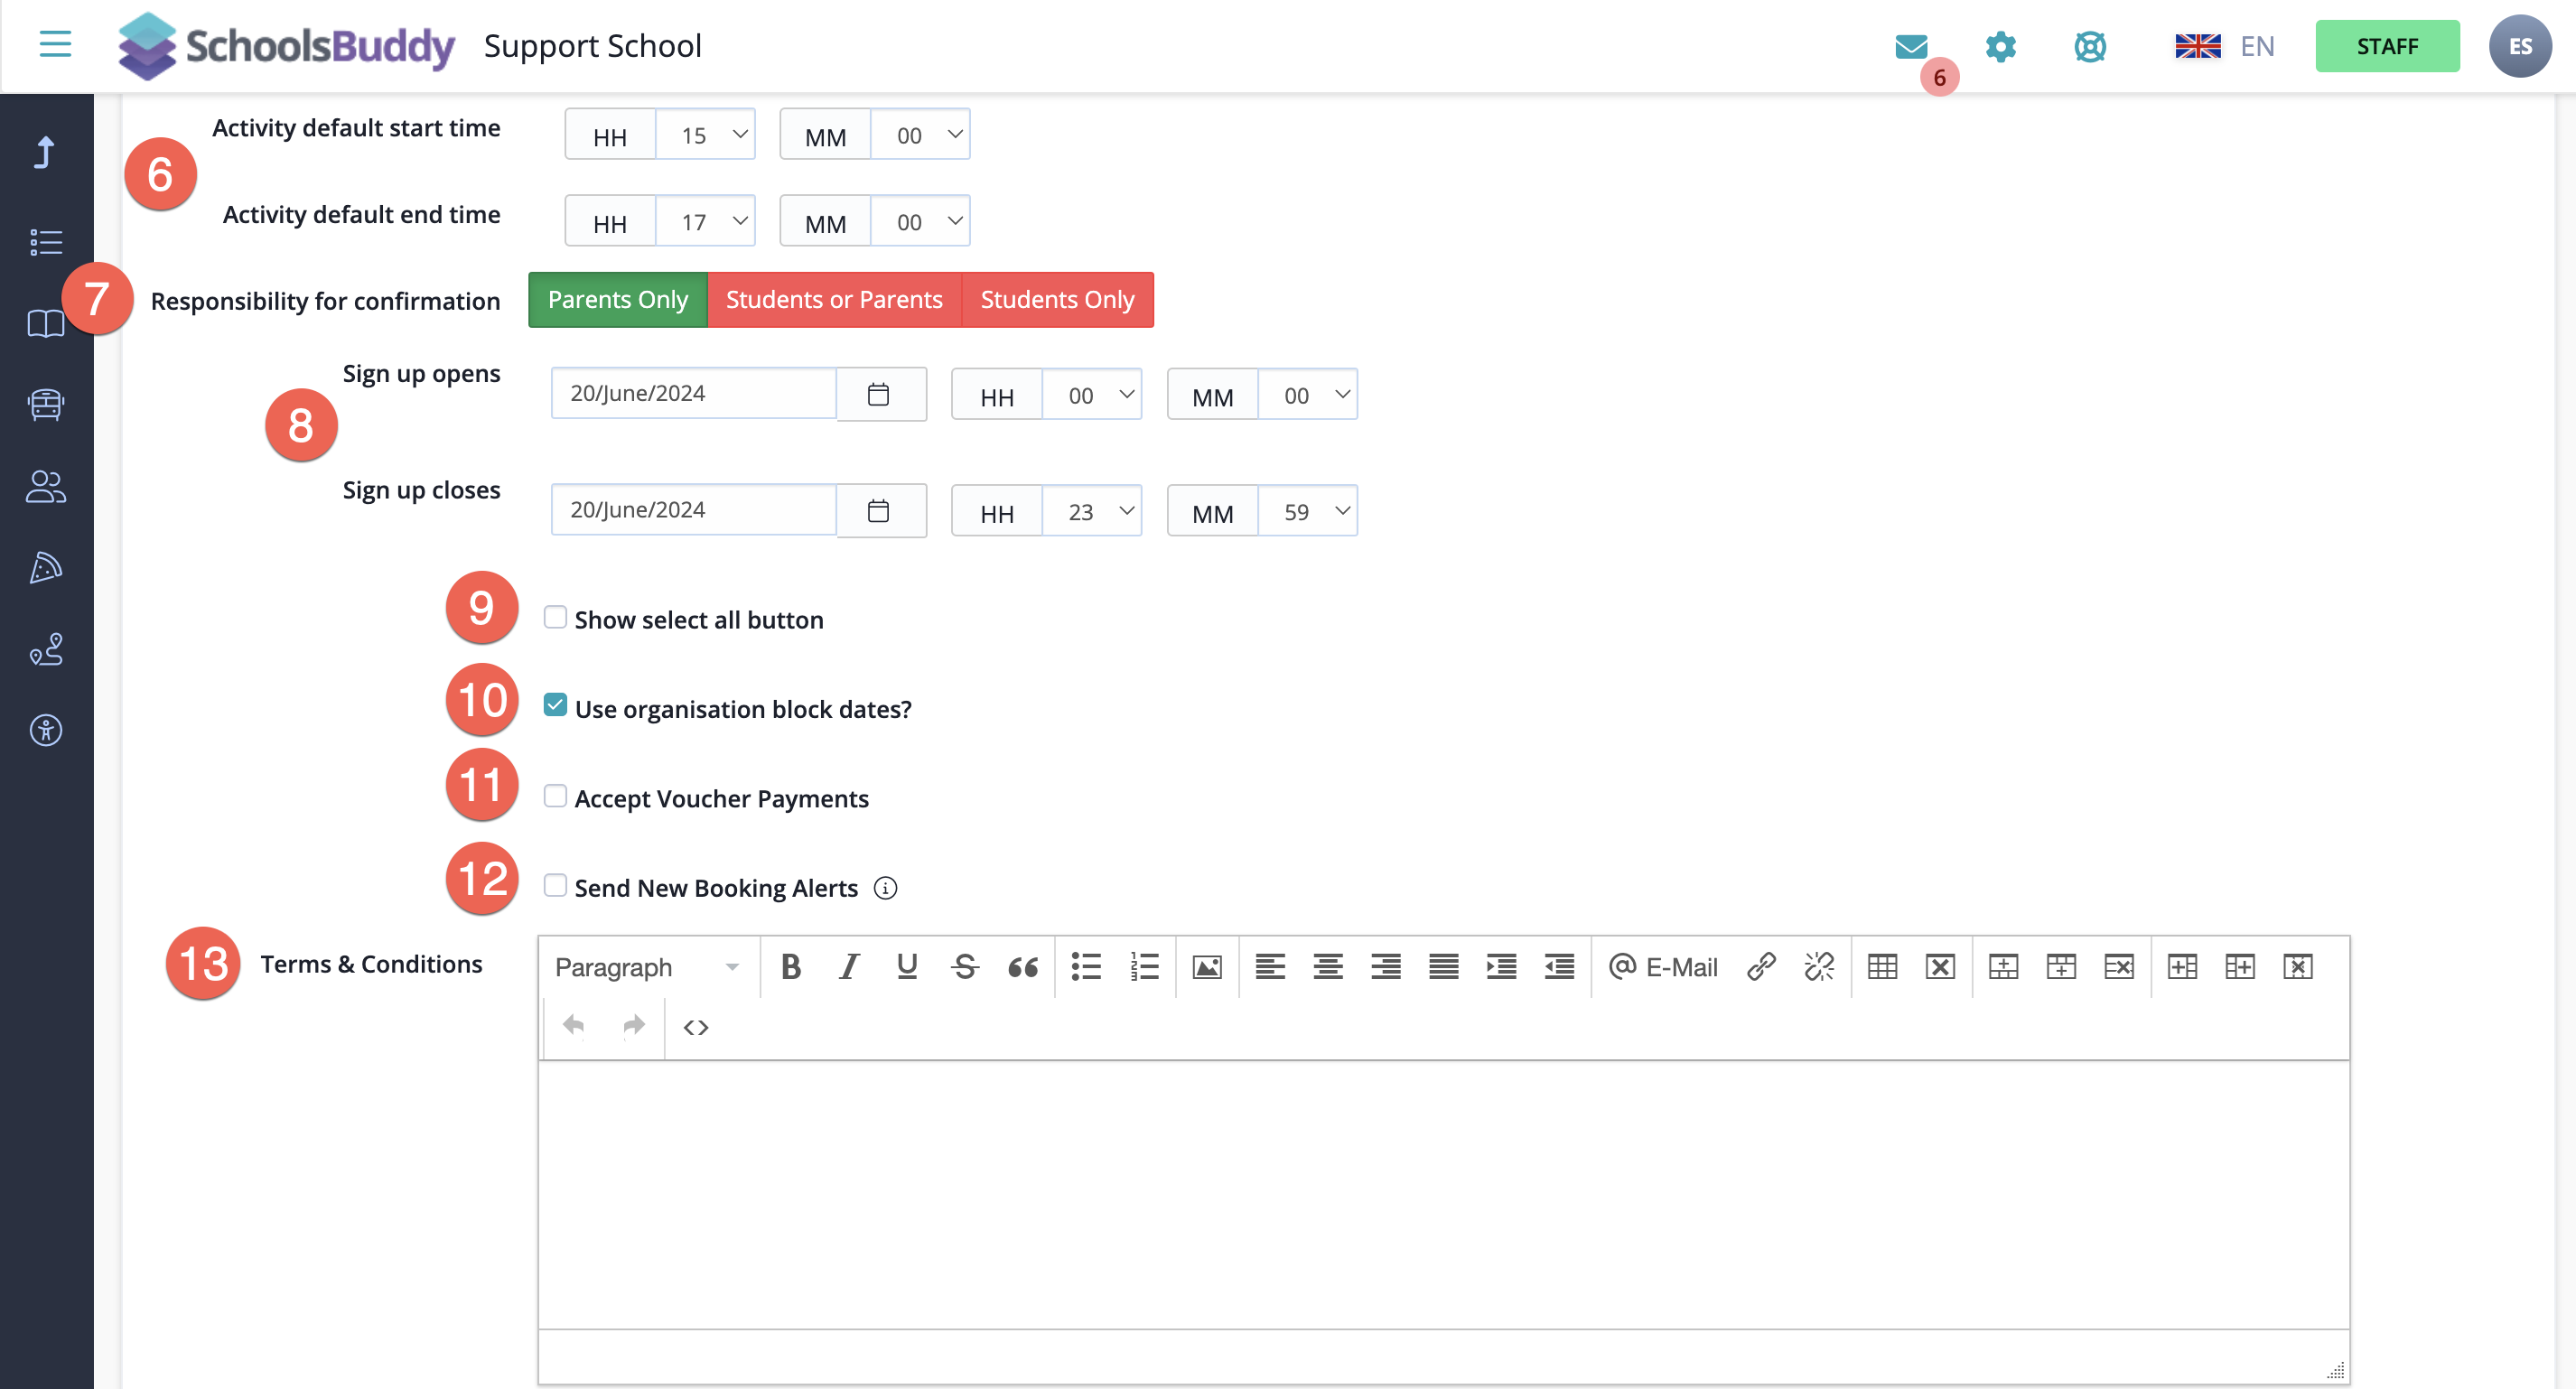
Task: Open the people group sidebar icon
Action: pos(46,486)
